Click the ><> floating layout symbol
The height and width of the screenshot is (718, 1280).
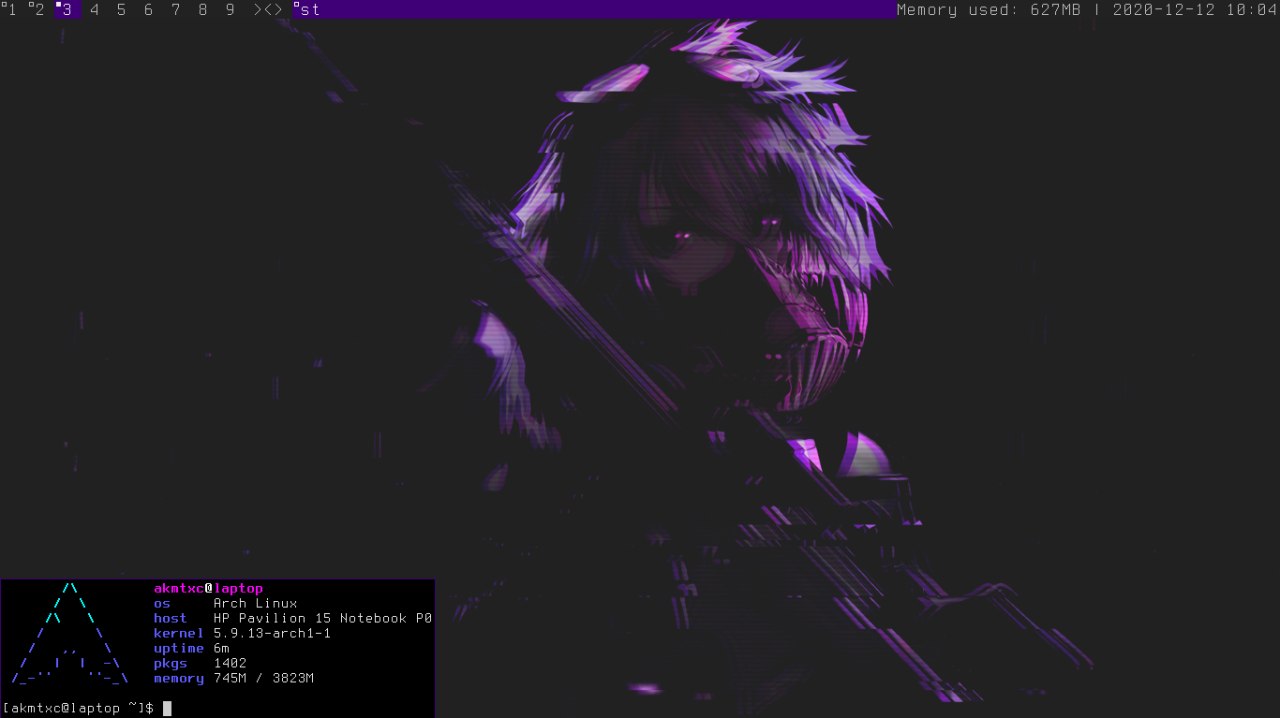click(267, 10)
